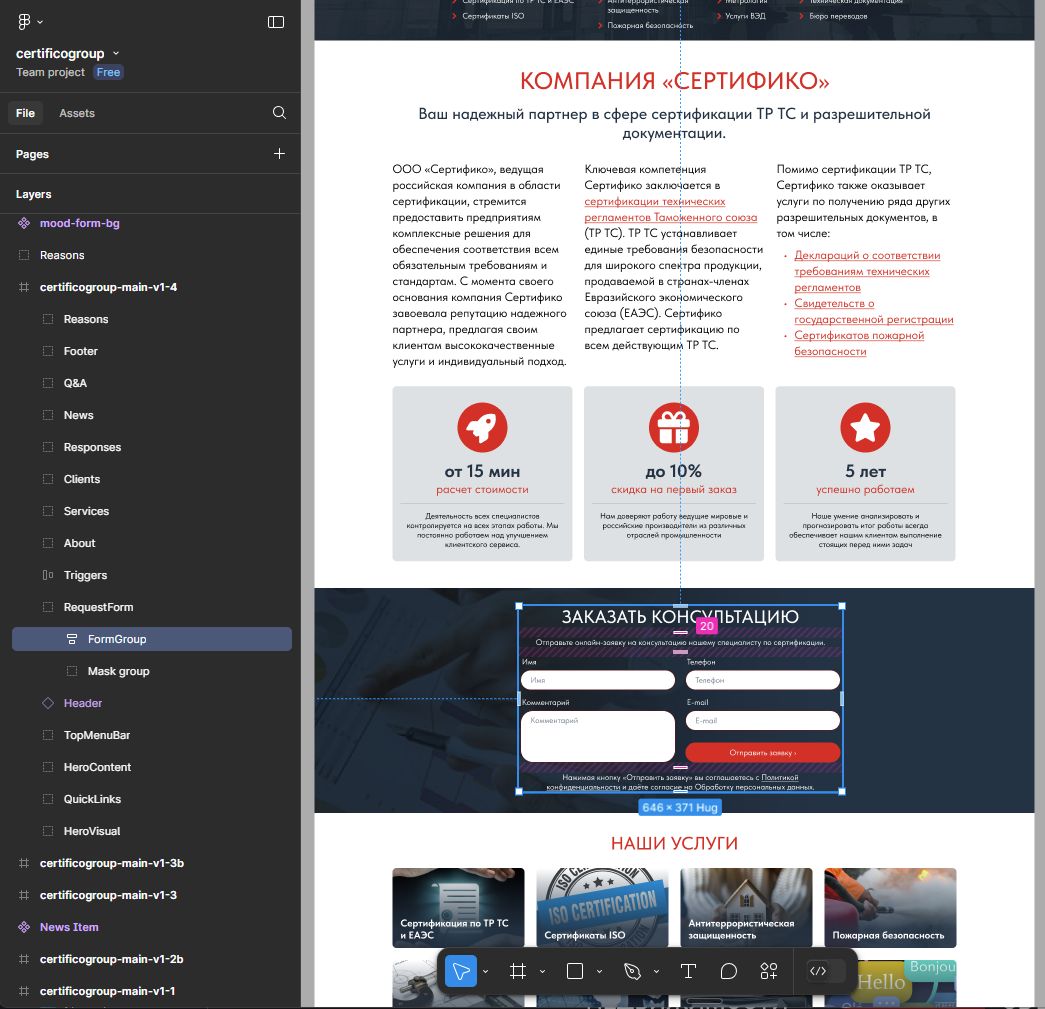Click the E-mail input field
This screenshot has height=1009, width=1045.
pyautogui.click(x=762, y=720)
